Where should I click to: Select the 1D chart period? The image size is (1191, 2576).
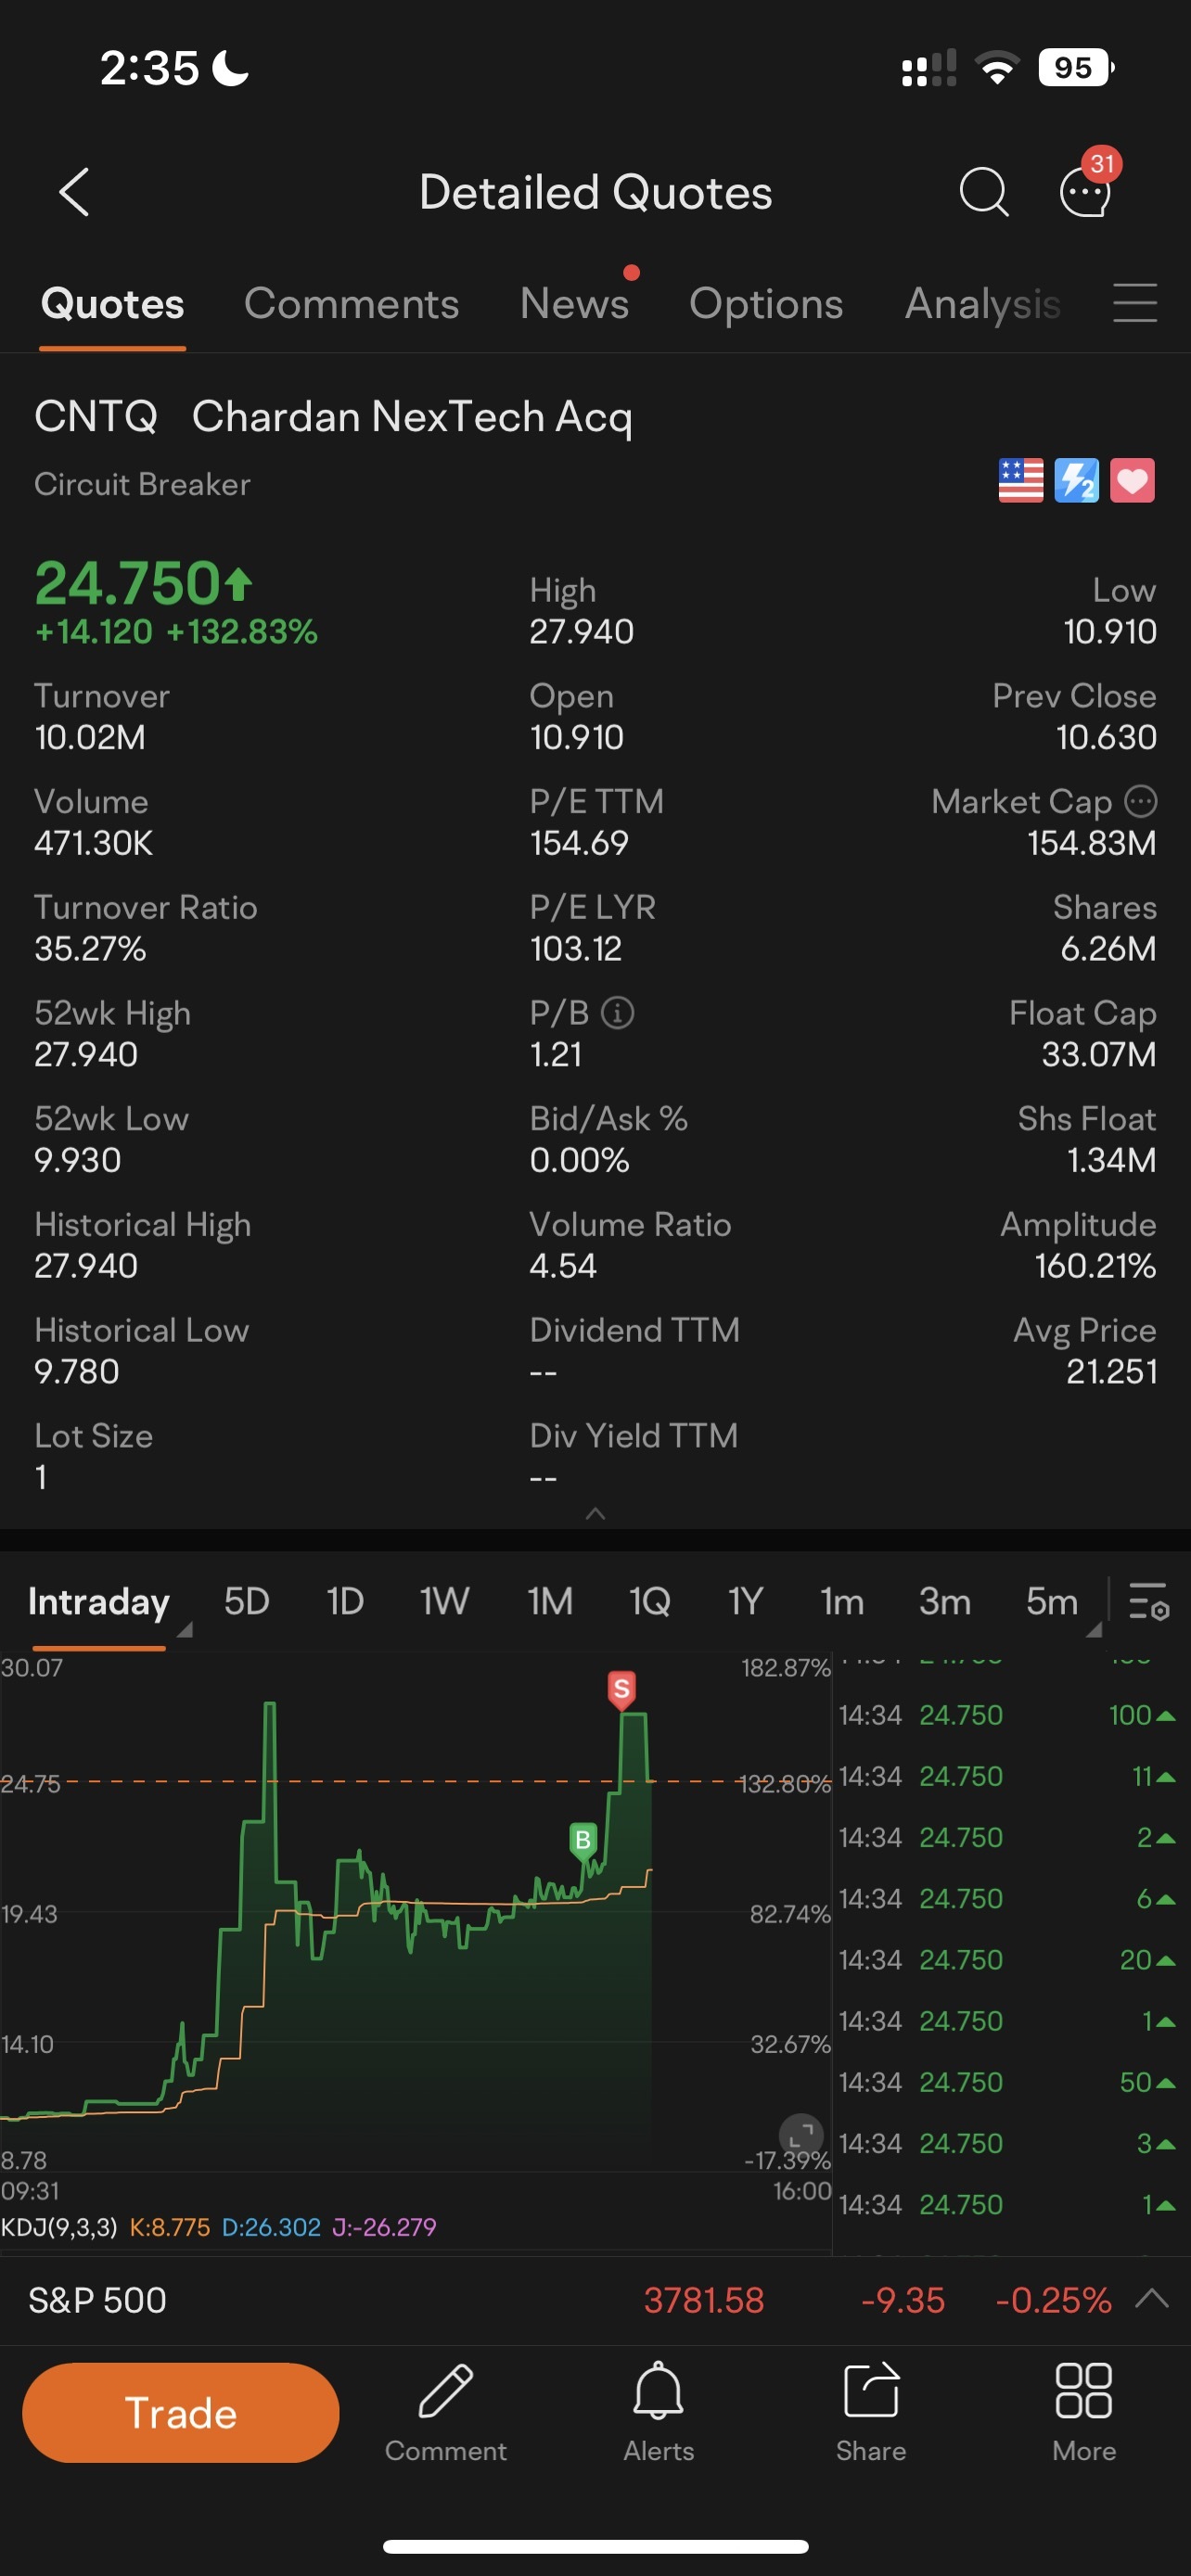pos(345,1602)
